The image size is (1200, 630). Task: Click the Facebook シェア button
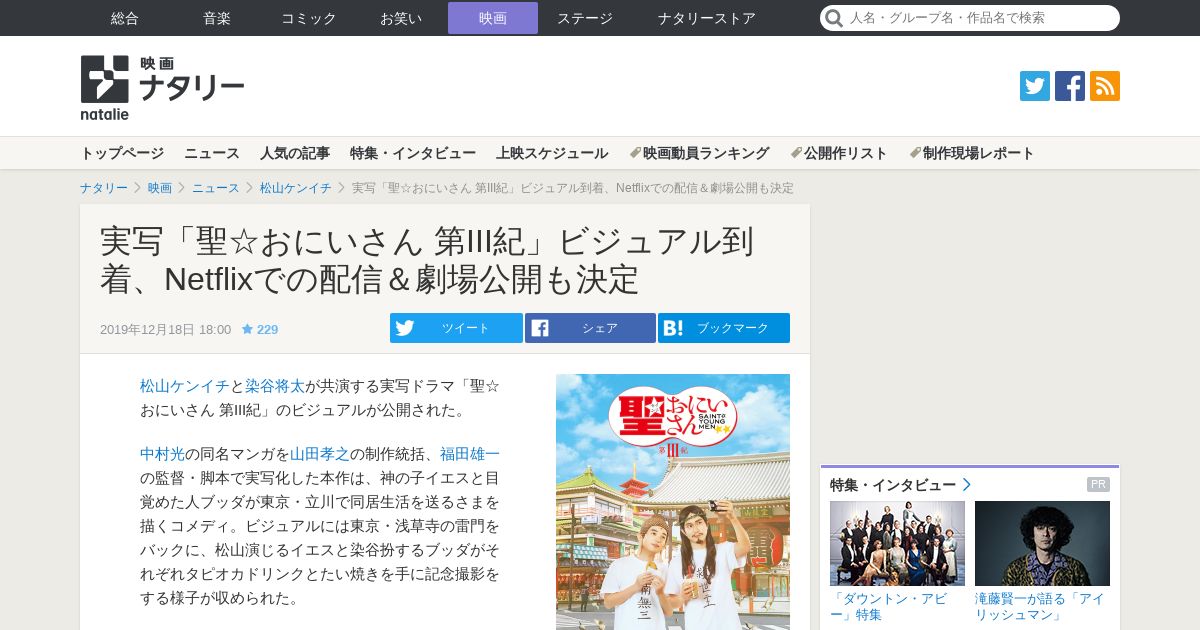[x=590, y=328]
